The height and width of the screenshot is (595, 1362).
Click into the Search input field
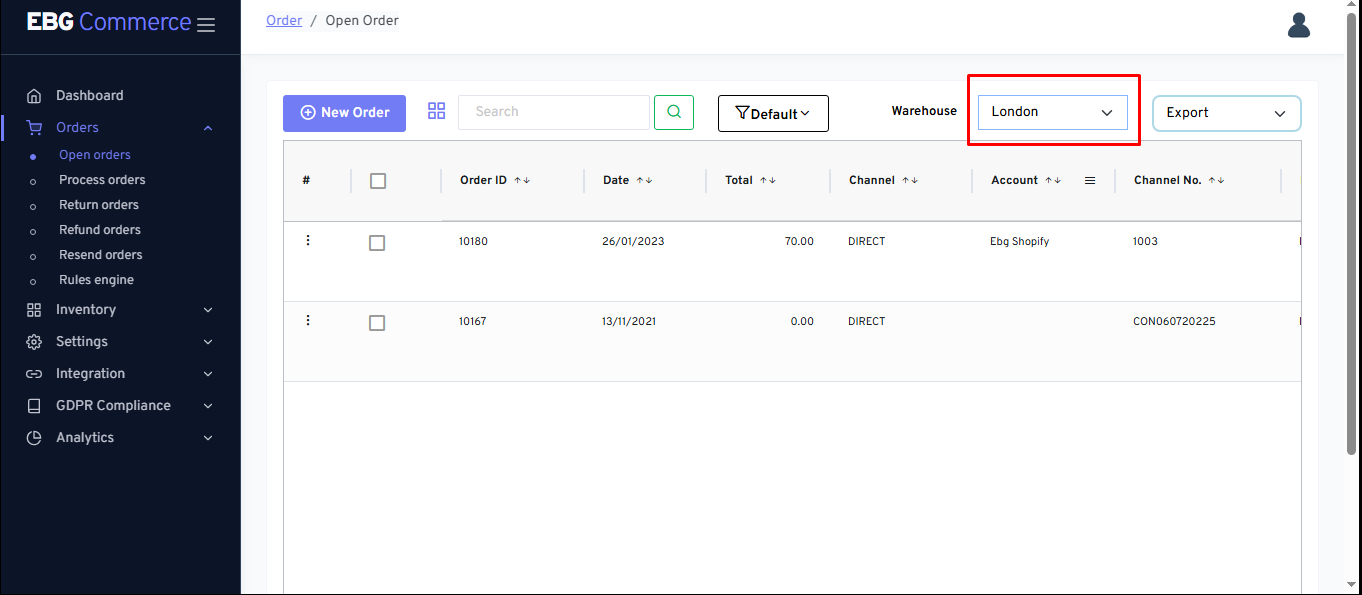click(553, 112)
